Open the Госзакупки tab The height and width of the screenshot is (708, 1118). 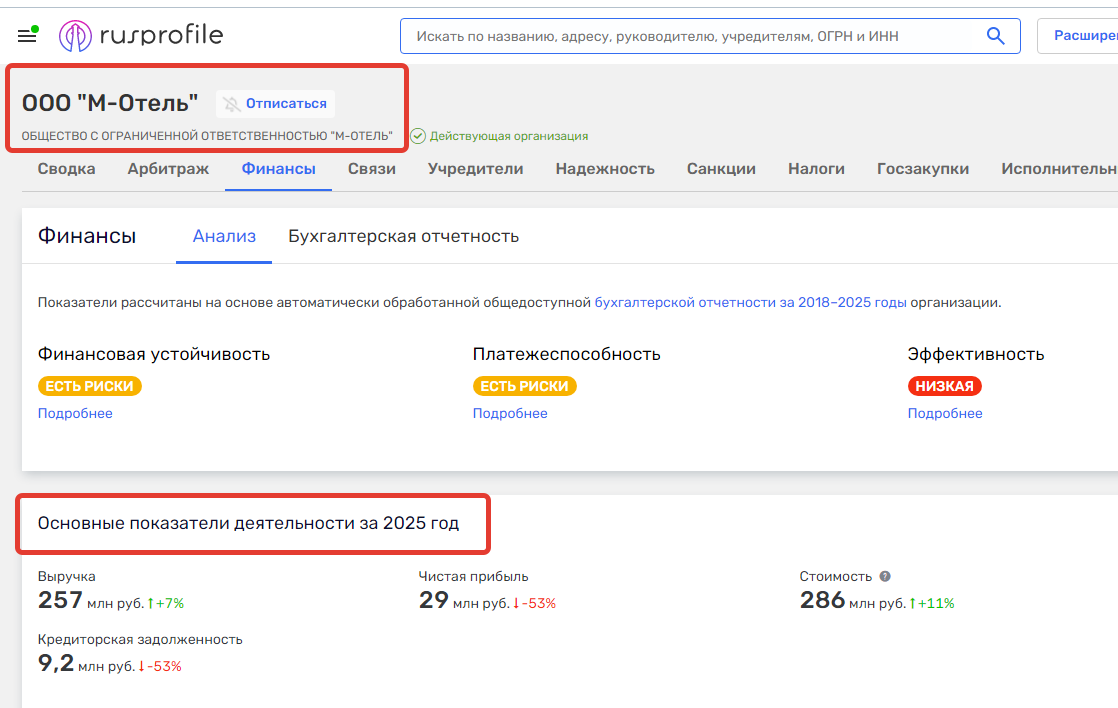[923, 169]
